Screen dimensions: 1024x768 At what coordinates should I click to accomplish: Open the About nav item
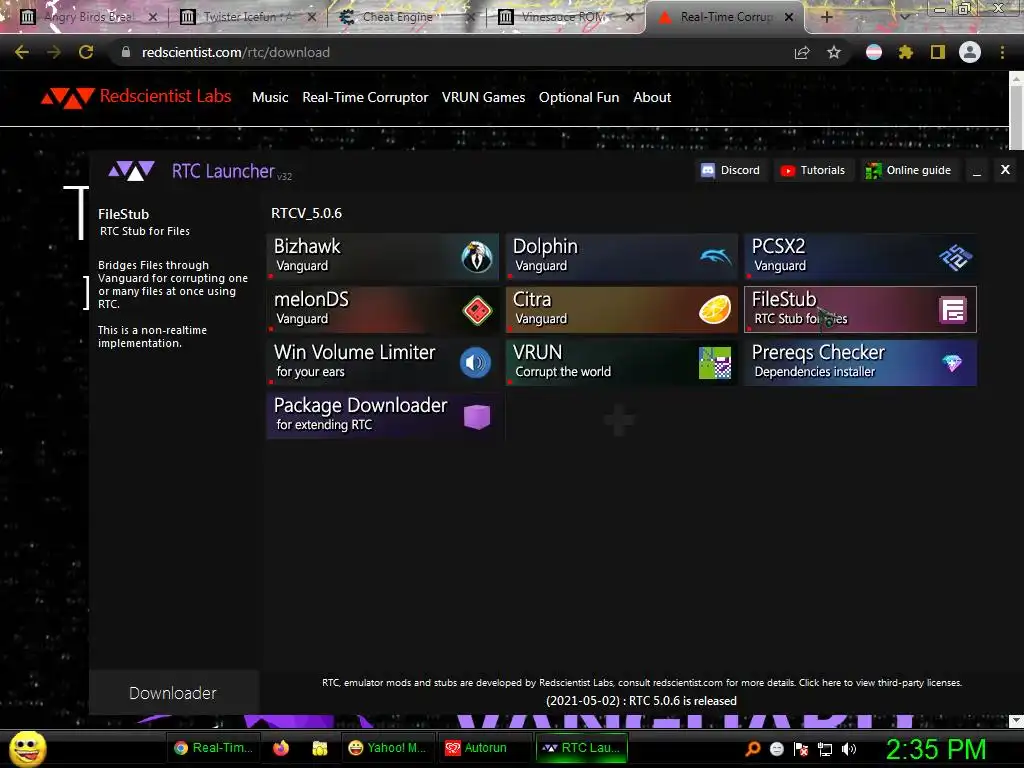pos(652,97)
